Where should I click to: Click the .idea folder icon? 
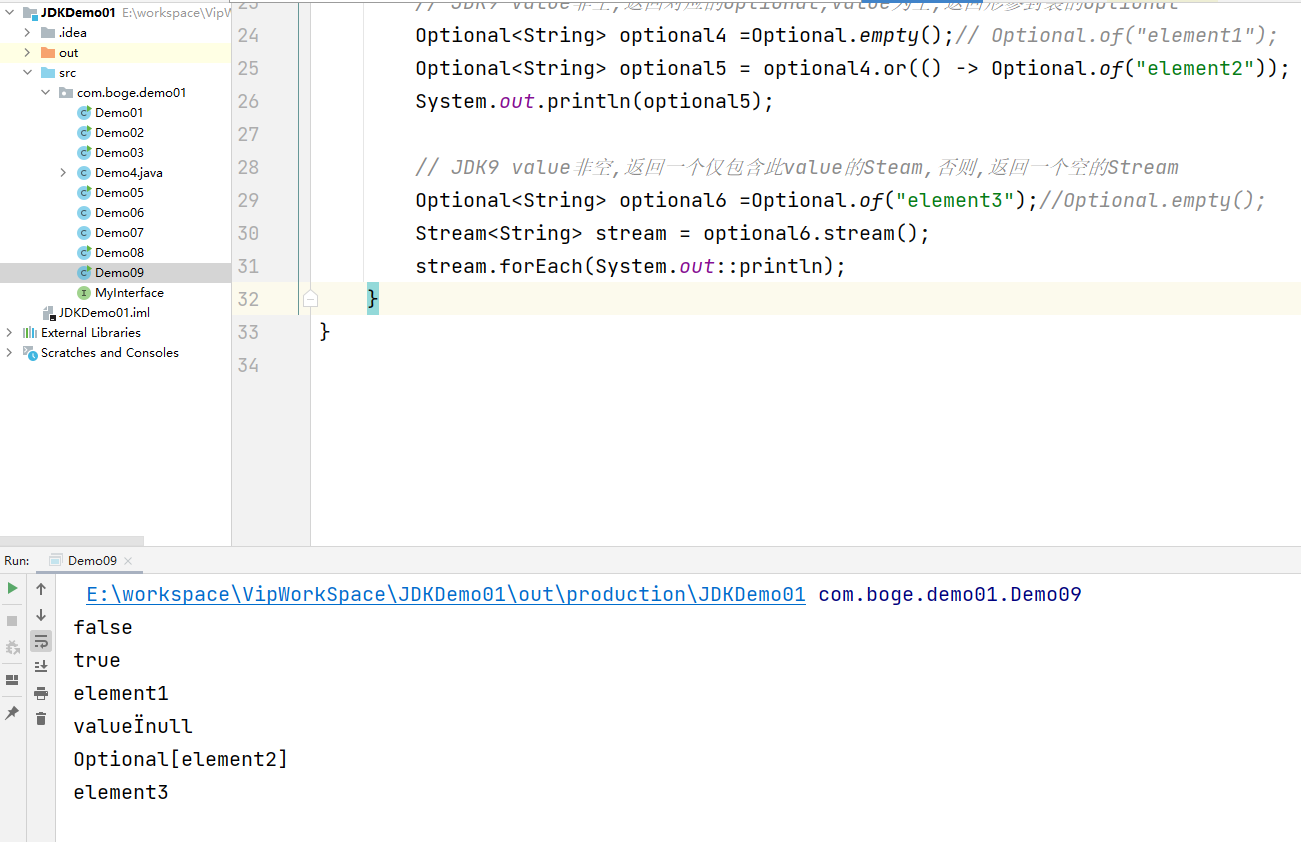[x=48, y=32]
